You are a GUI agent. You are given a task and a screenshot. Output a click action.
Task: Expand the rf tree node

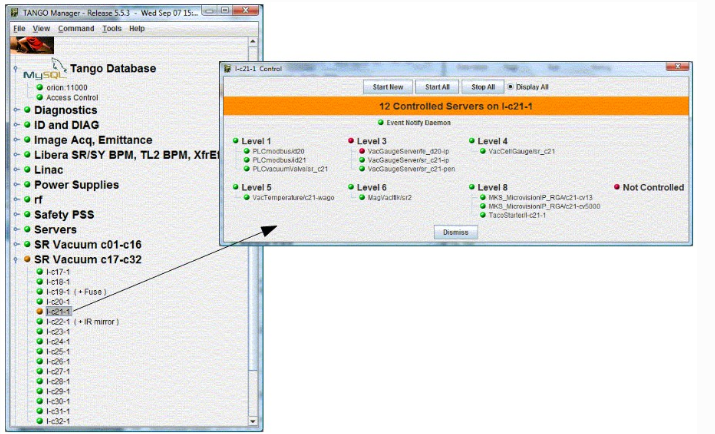(16, 200)
